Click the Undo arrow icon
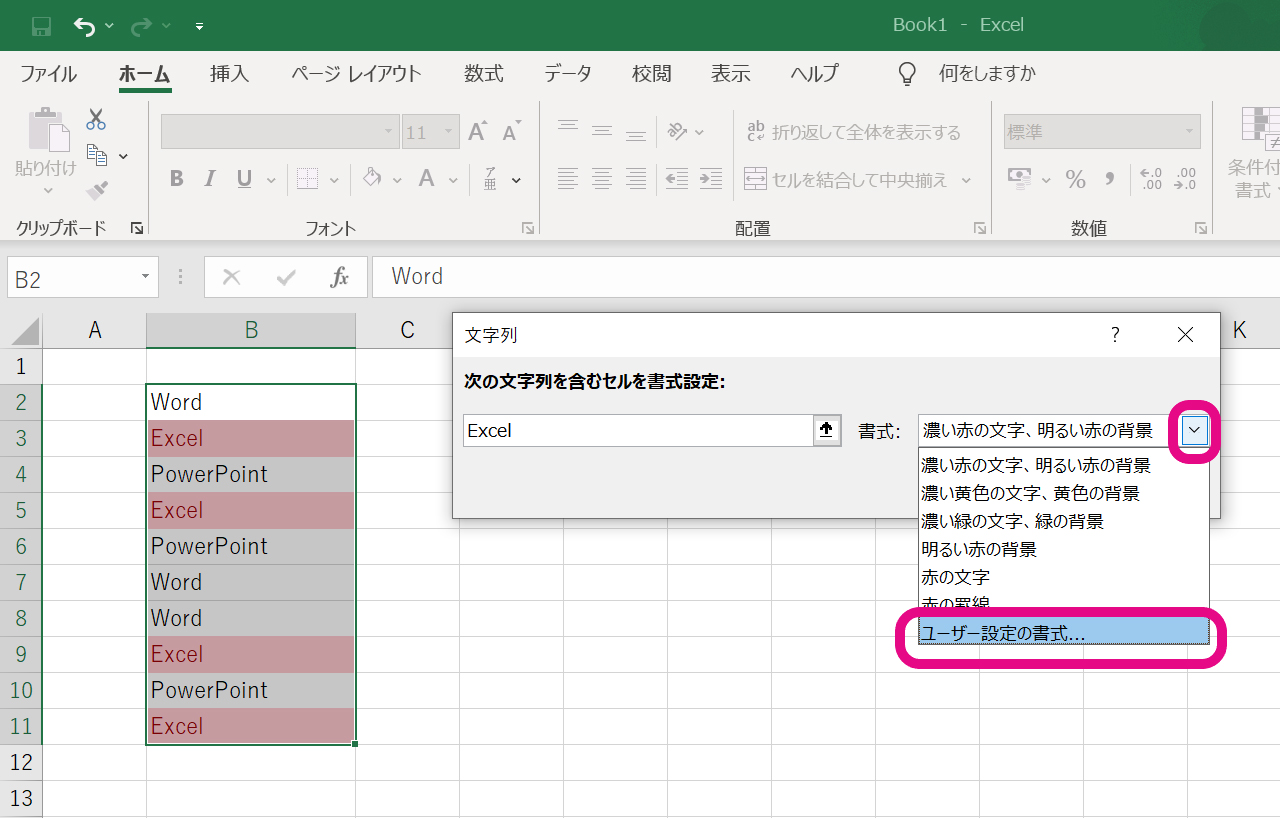The image size is (1280, 818). click(85, 26)
